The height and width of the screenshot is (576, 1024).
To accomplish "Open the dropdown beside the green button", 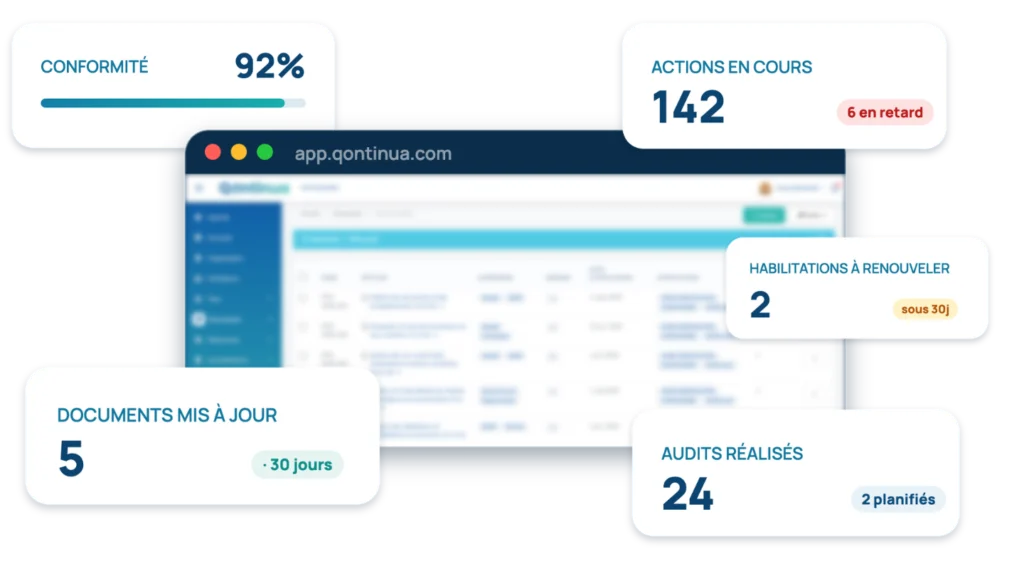I will (810, 215).
